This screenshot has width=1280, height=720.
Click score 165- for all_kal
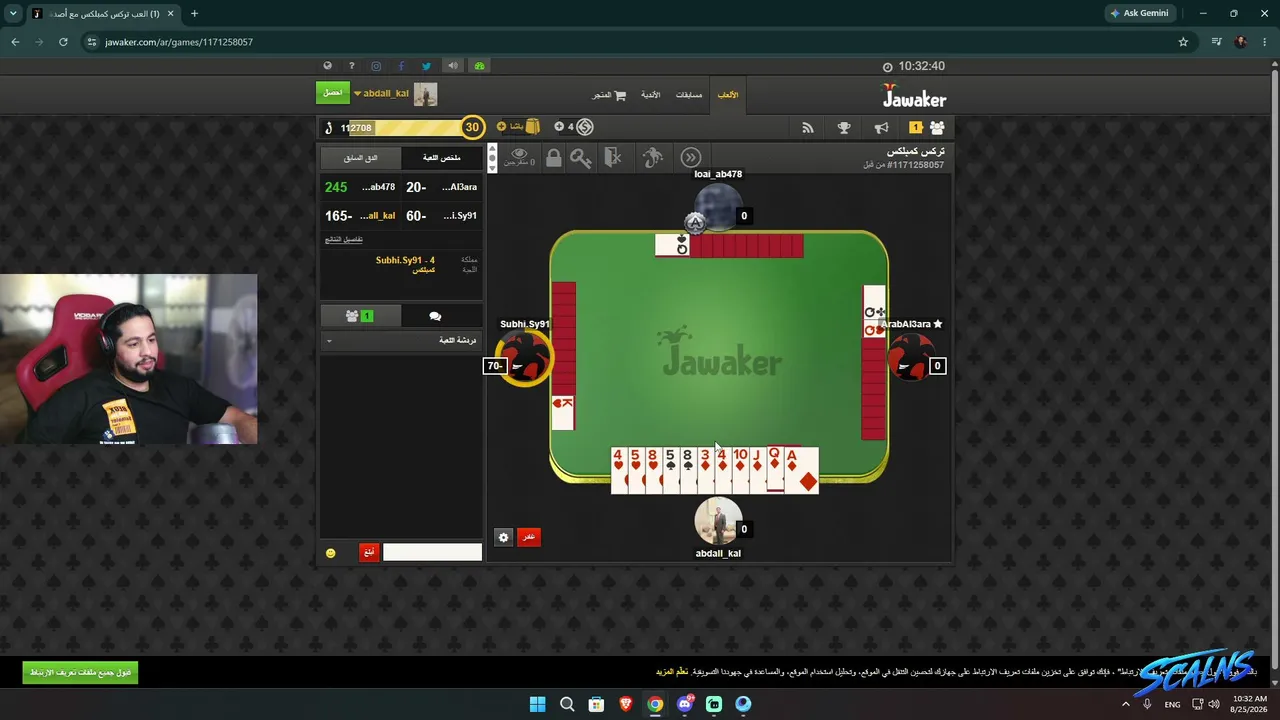[x=338, y=216]
